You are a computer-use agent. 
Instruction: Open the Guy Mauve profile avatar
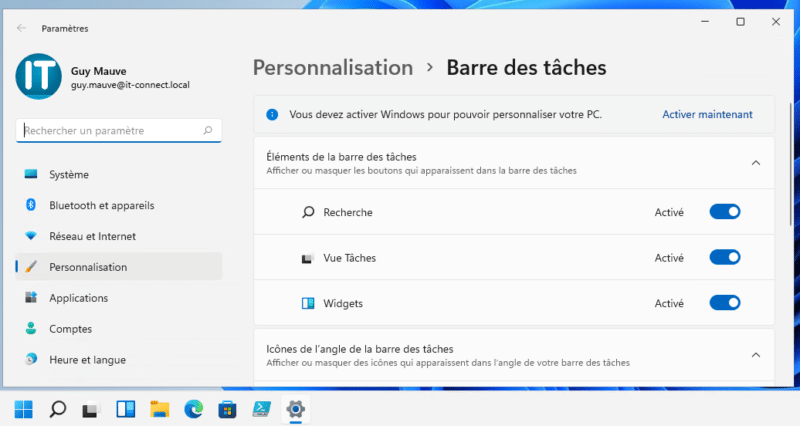click(39, 77)
